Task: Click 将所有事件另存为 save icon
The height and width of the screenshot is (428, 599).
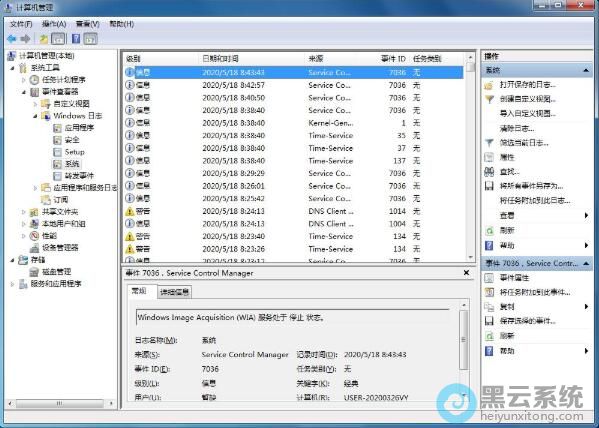Action: tap(489, 186)
